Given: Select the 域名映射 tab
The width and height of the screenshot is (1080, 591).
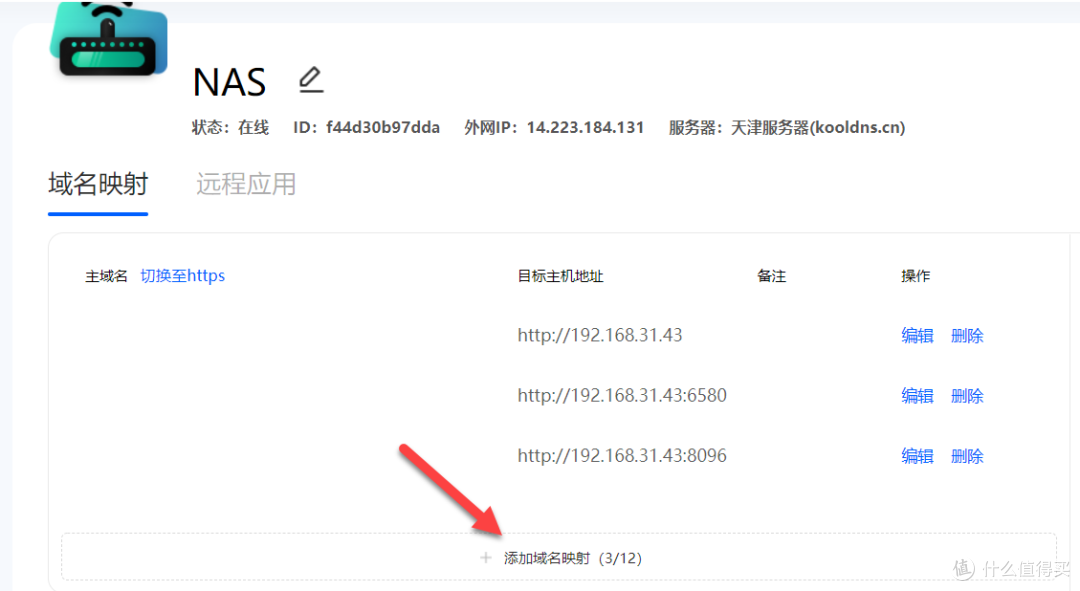Looking at the screenshot, I should (x=98, y=185).
